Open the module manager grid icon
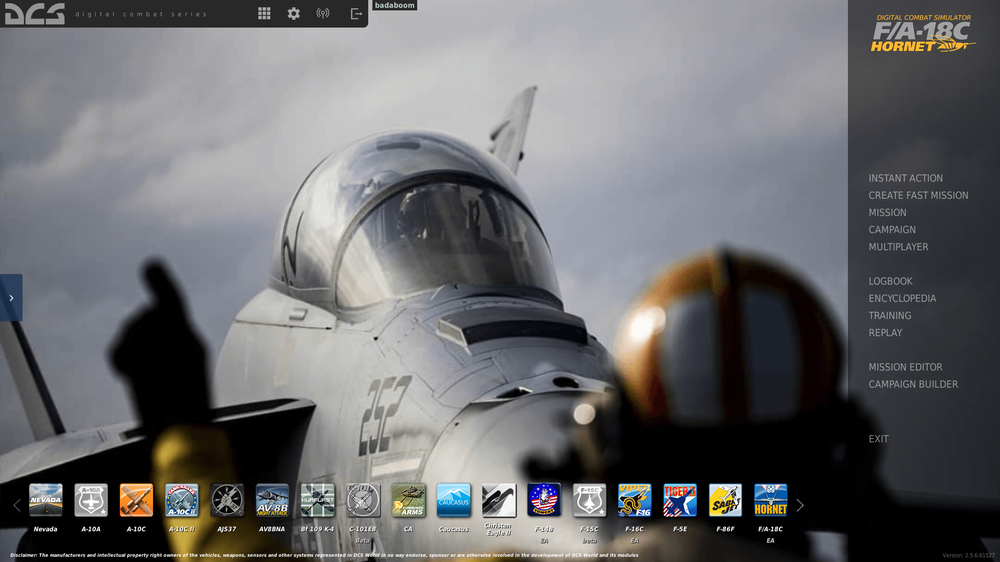Screen dimensions: 1000x562 tap(264, 14)
